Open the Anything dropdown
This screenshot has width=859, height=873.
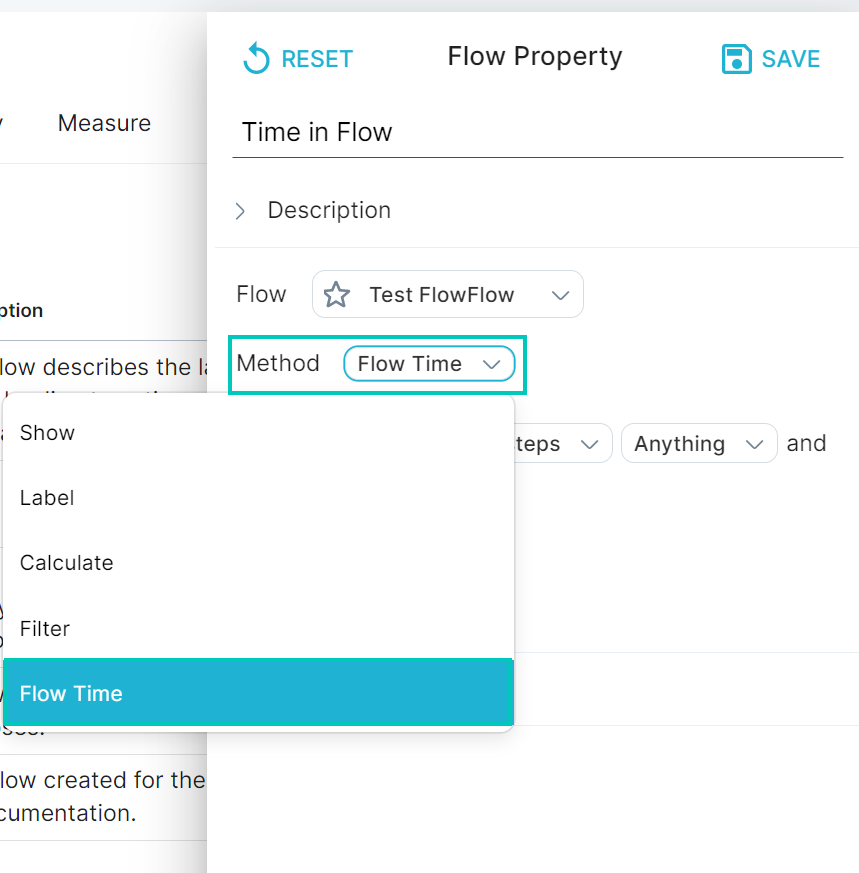point(698,443)
